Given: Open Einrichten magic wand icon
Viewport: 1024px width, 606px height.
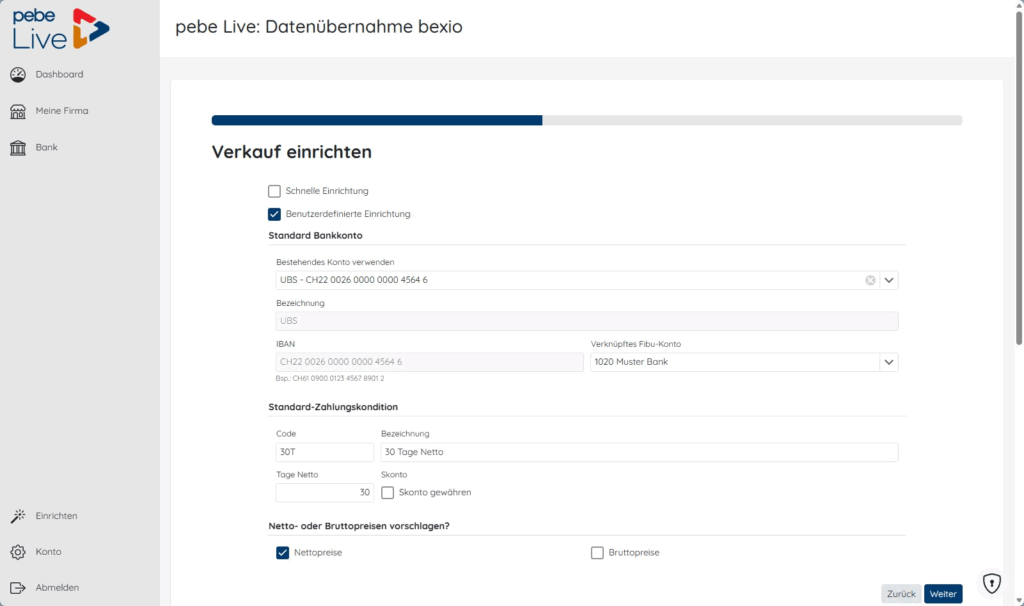Looking at the screenshot, I should [18, 516].
